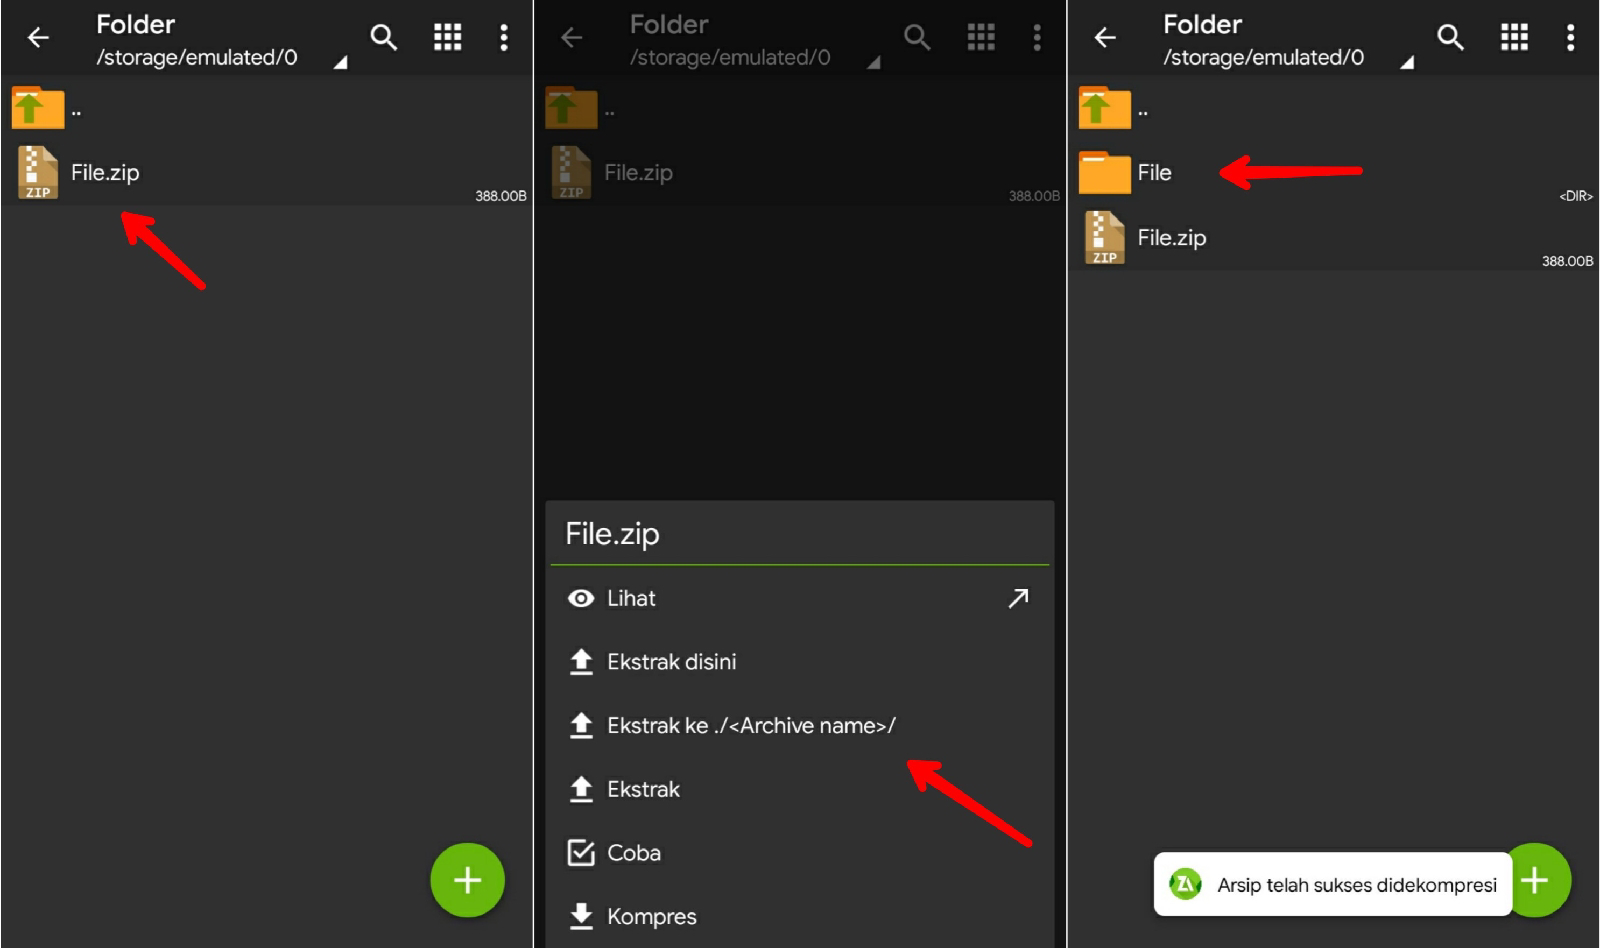The height and width of the screenshot is (948, 1600).
Task: Expand the /storage/emulated/0 path dropdown
Action: point(341,62)
